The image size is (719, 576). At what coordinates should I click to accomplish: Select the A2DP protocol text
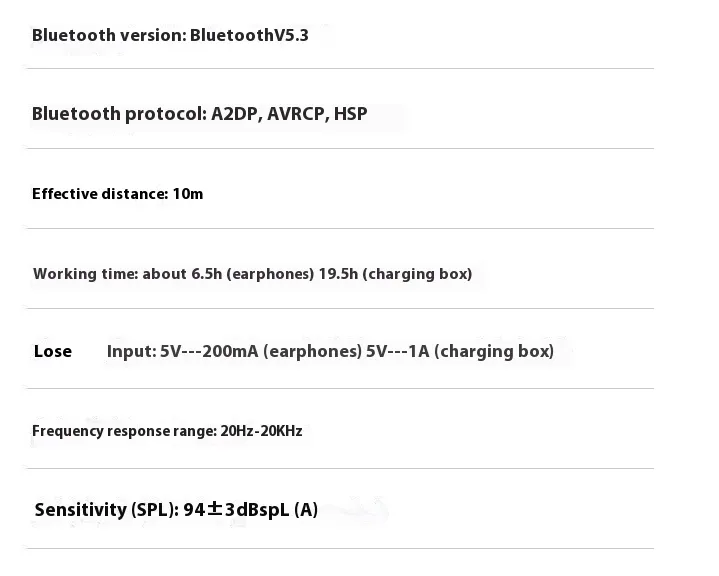(x=236, y=114)
